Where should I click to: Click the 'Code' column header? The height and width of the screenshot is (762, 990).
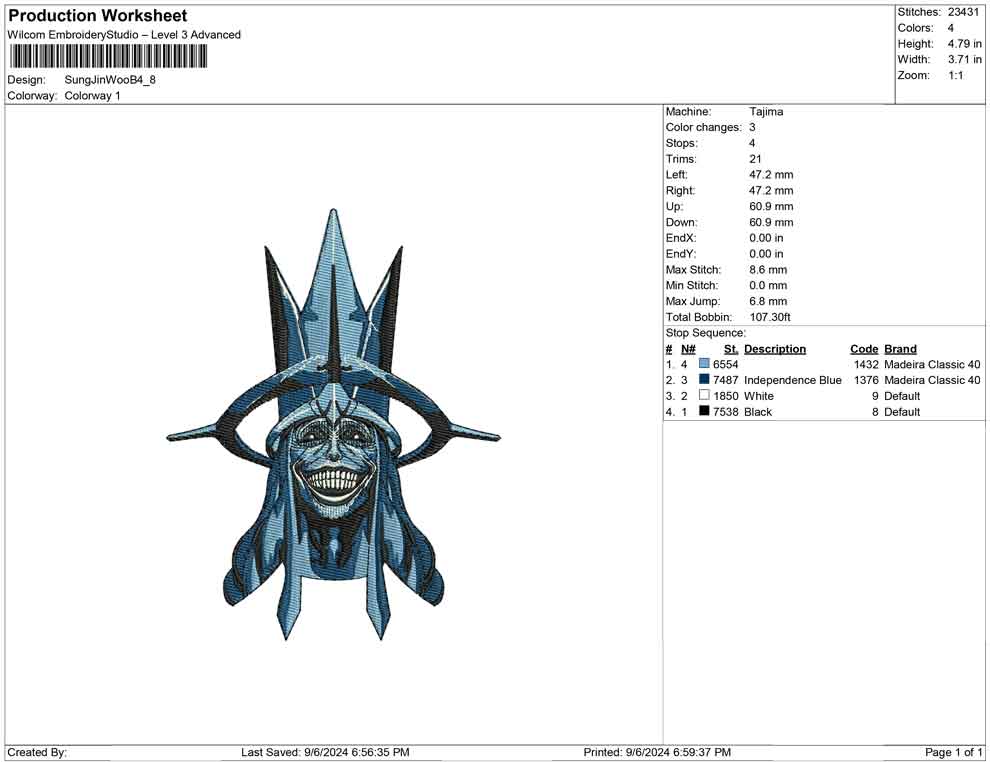pyautogui.click(x=864, y=348)
